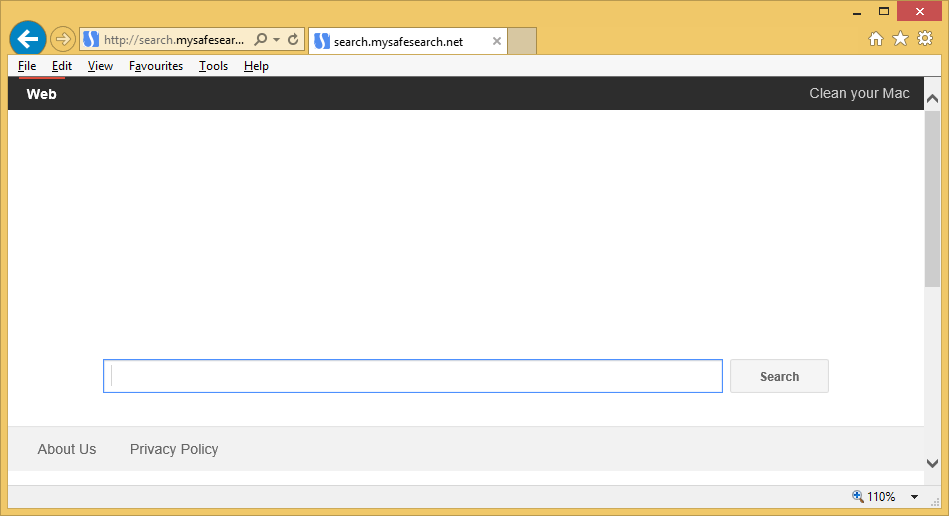Image resolution: width=949 pixels, height=528 pixels.
Task: Click the Search button
Action: pos(780,376)
